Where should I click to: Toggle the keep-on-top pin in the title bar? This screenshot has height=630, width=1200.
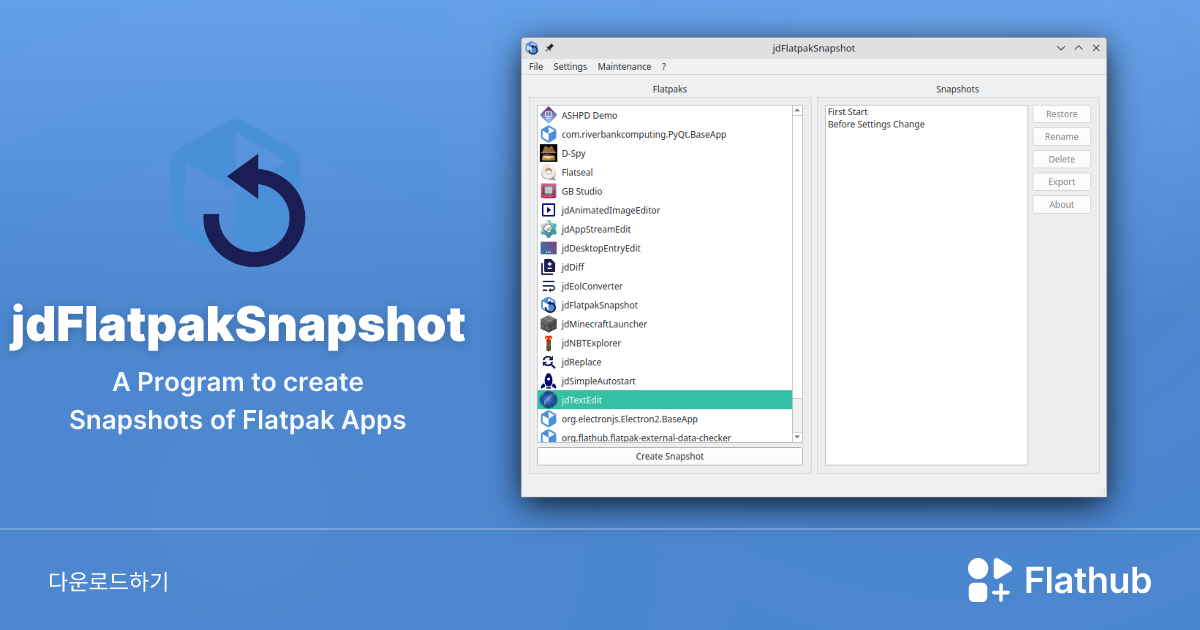(x=548, y=47)
